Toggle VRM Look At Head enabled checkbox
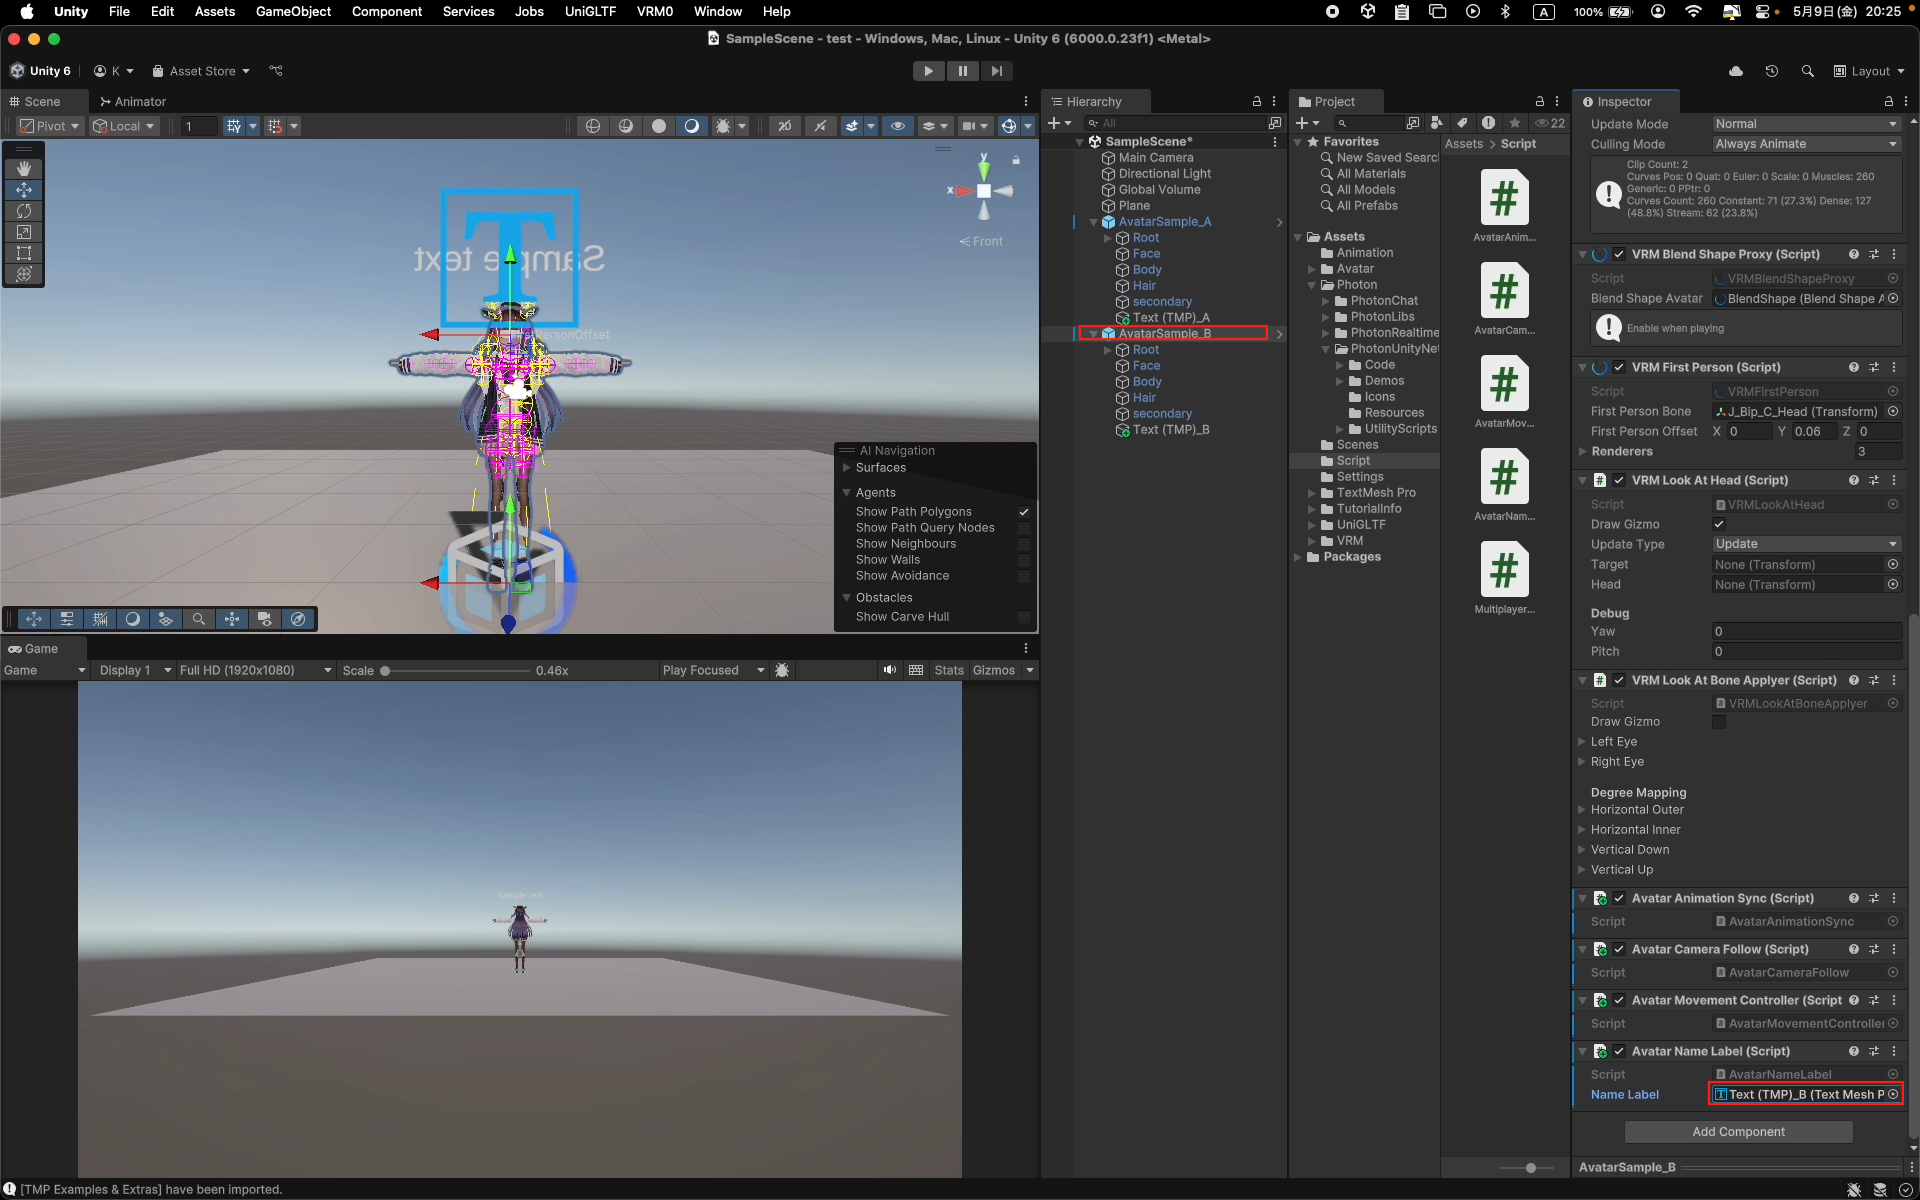This screenshot has width=1920, height=1200. coord(1619,480)
